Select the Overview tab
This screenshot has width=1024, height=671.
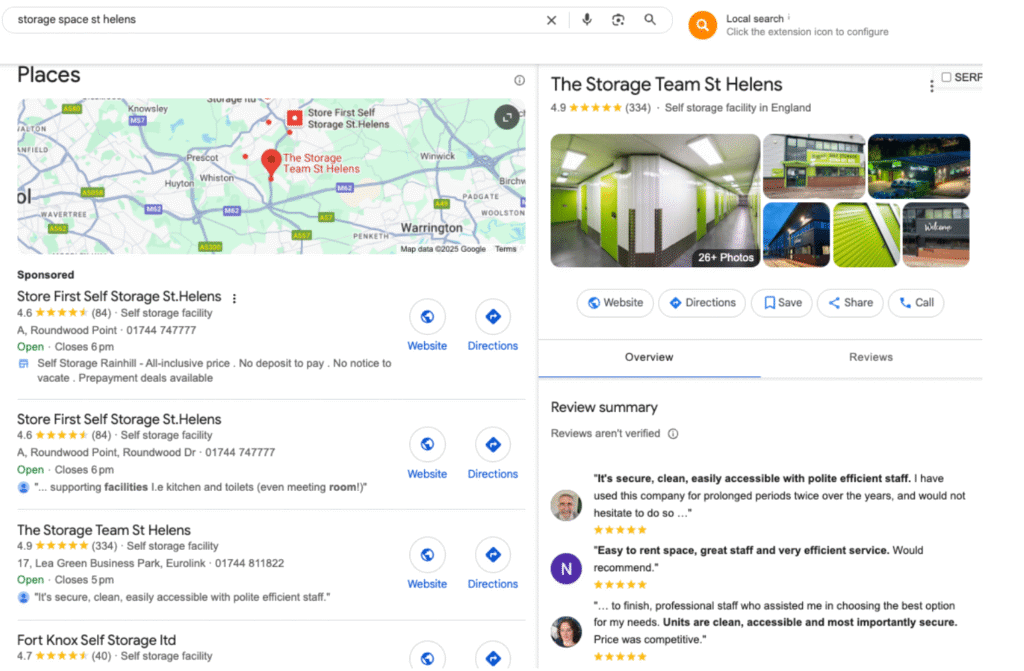click(x=649, y=357)
